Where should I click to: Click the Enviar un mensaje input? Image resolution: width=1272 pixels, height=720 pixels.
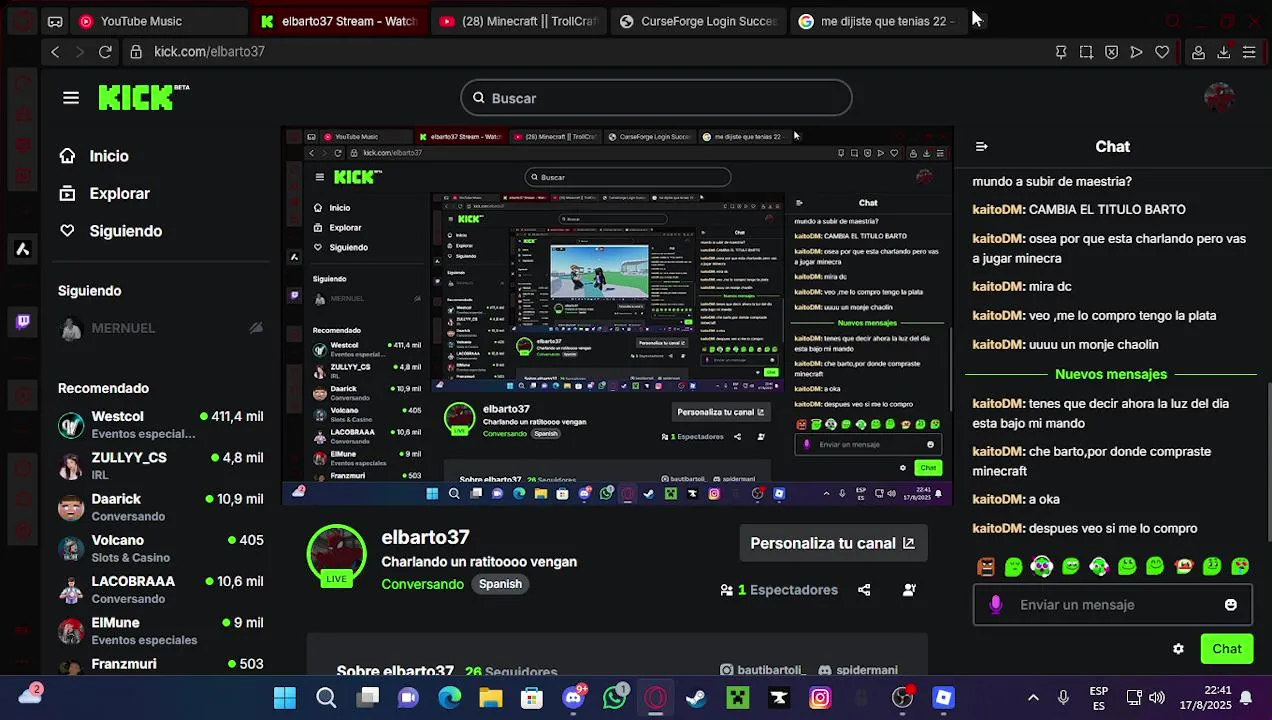pos(1112,605)
